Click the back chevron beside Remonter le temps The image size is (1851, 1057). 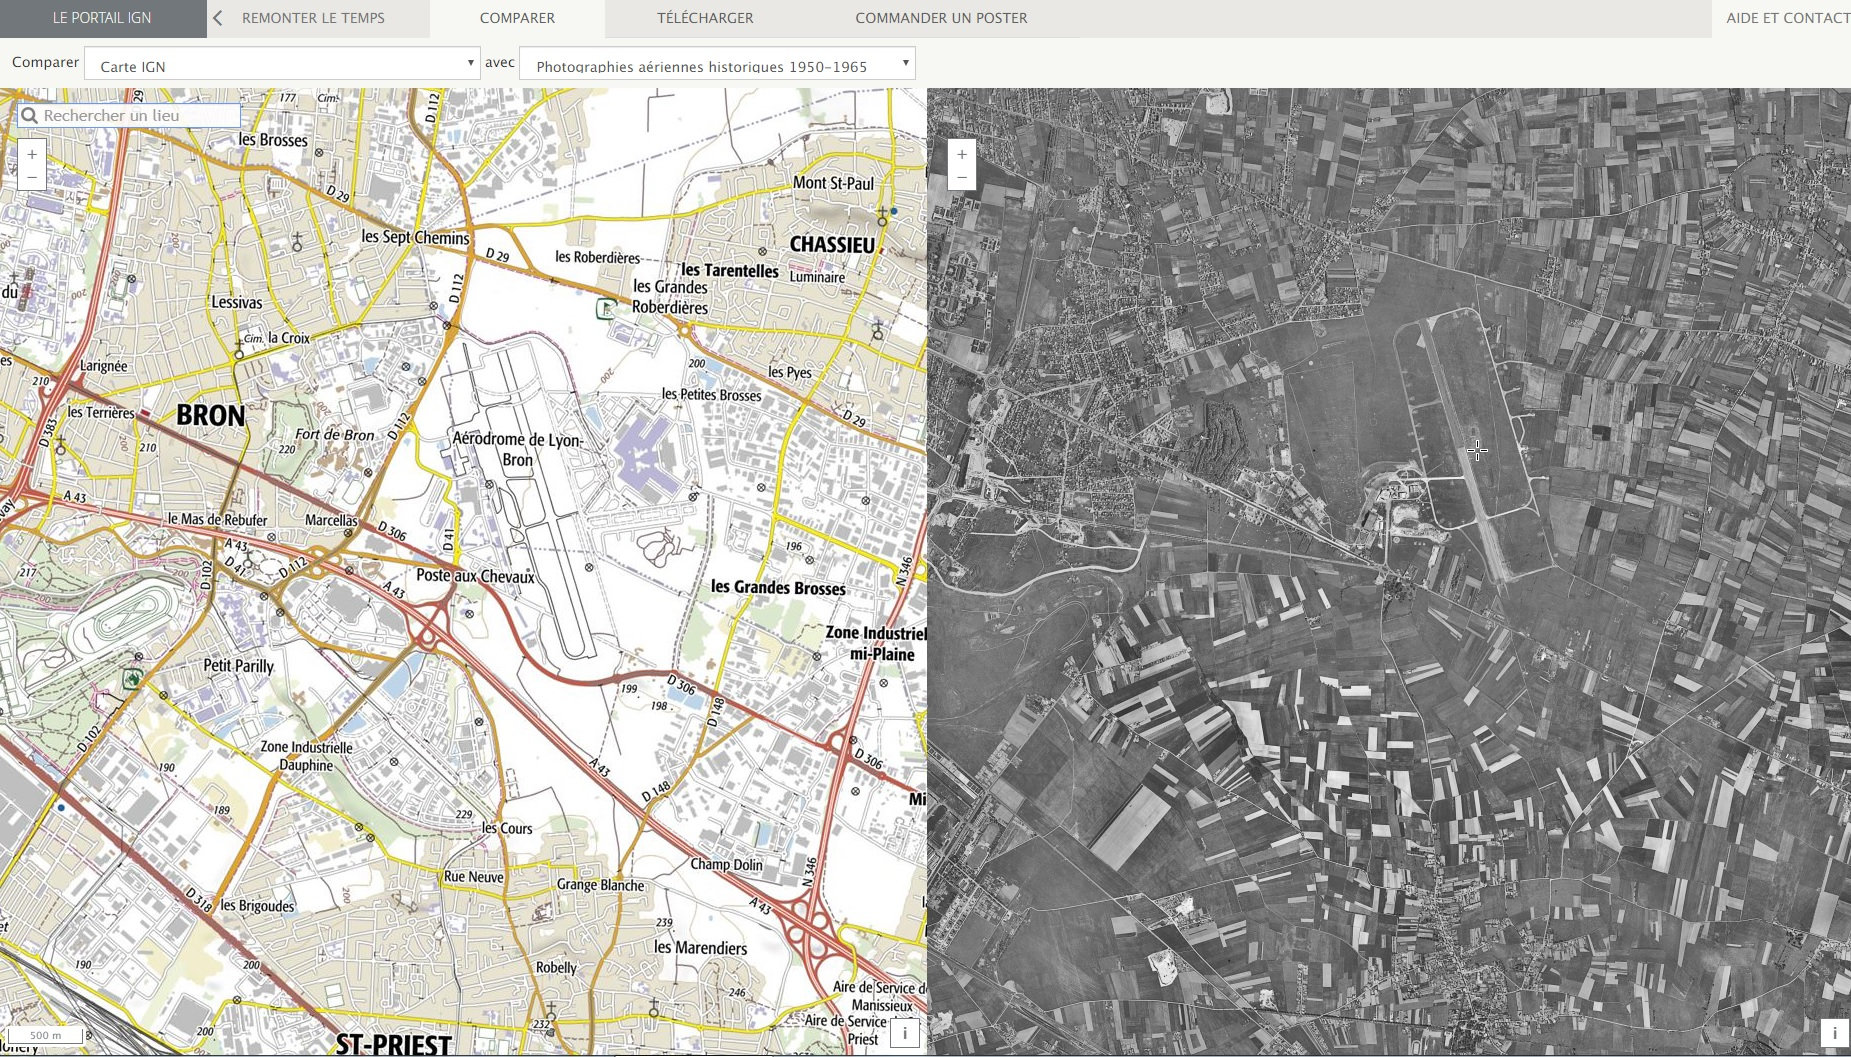[218, 18]
